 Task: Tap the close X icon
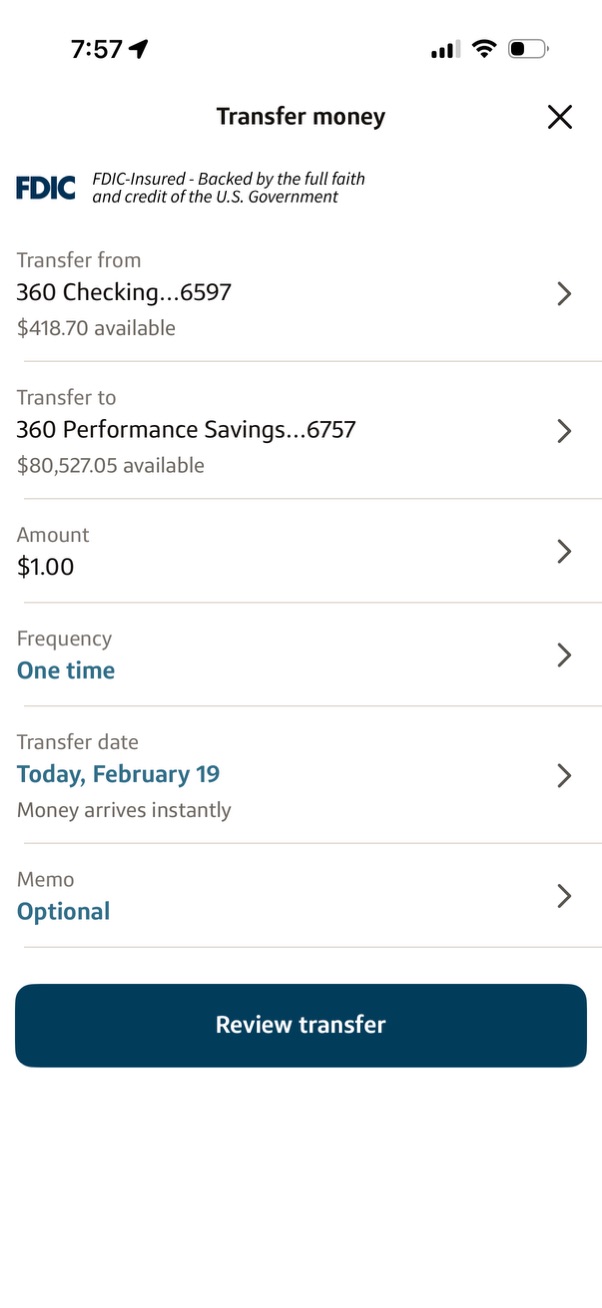point(559,117)
